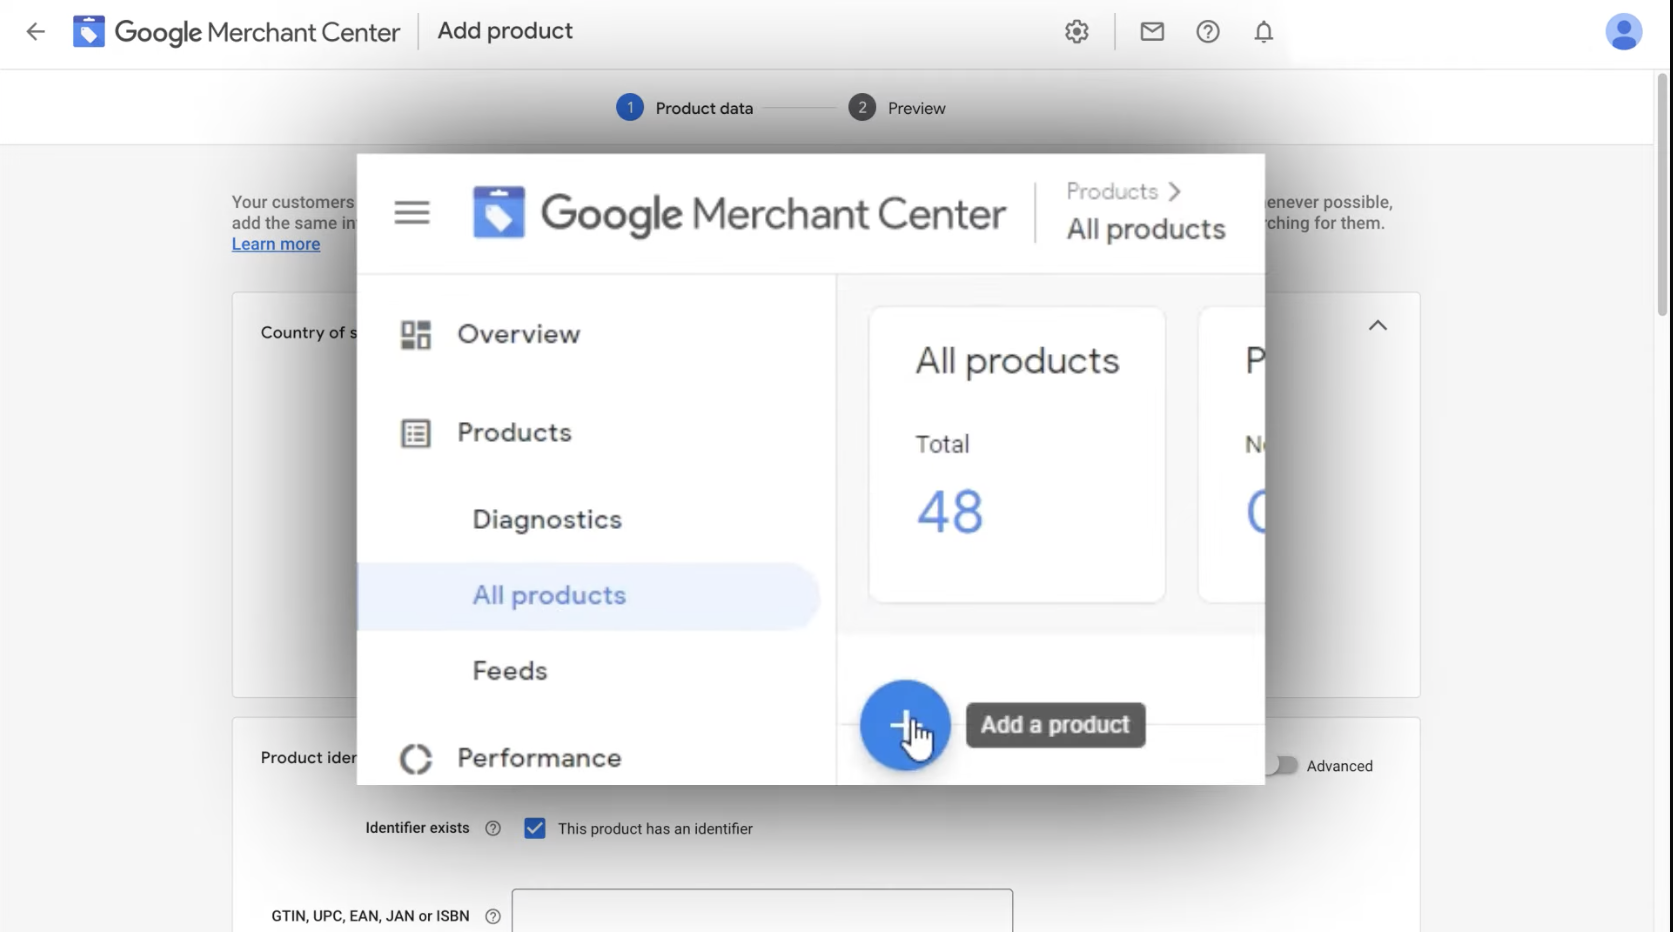The height and width of the screenshot is (932, 1673).
Task: Click the Products breadcrumb link
Action: 1112,191
